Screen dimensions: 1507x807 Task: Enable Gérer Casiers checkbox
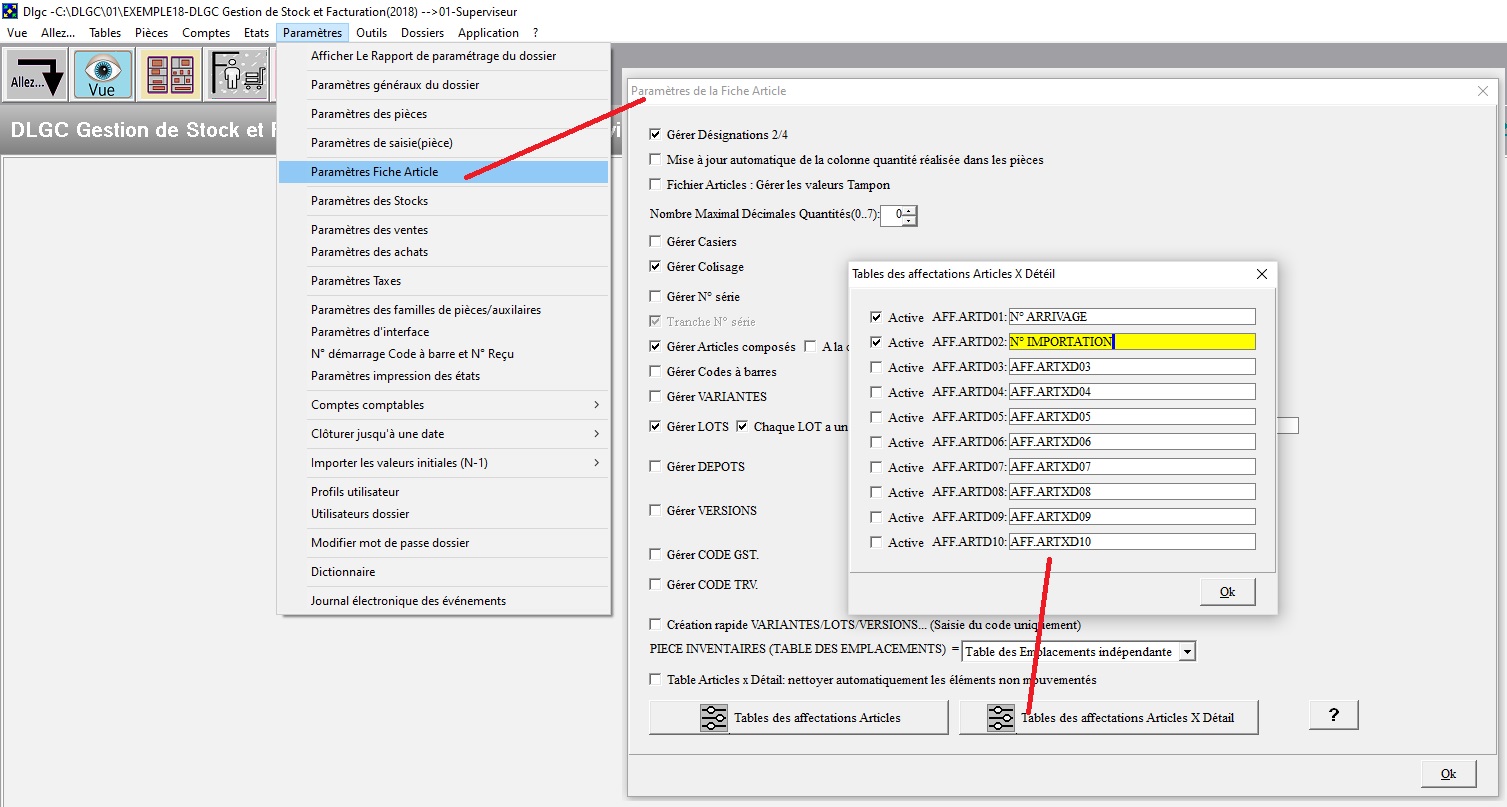656,241
